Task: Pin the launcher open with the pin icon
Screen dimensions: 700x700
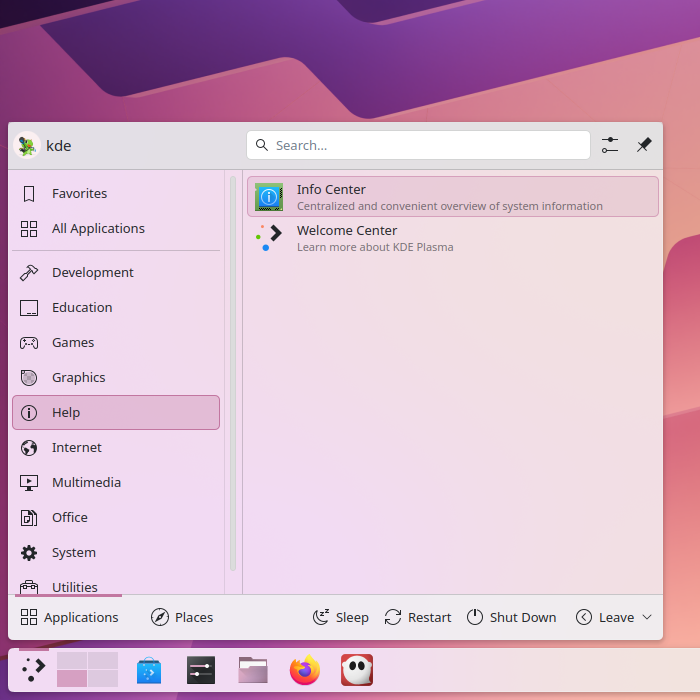Action: 644,145
